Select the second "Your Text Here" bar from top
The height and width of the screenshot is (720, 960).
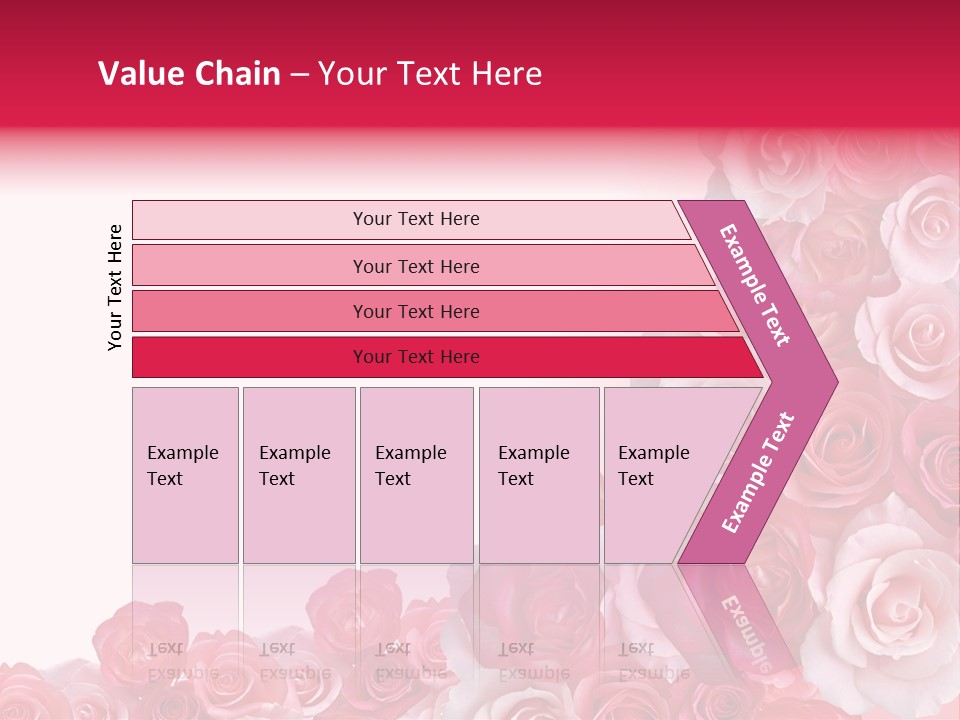tap(416, 266)
